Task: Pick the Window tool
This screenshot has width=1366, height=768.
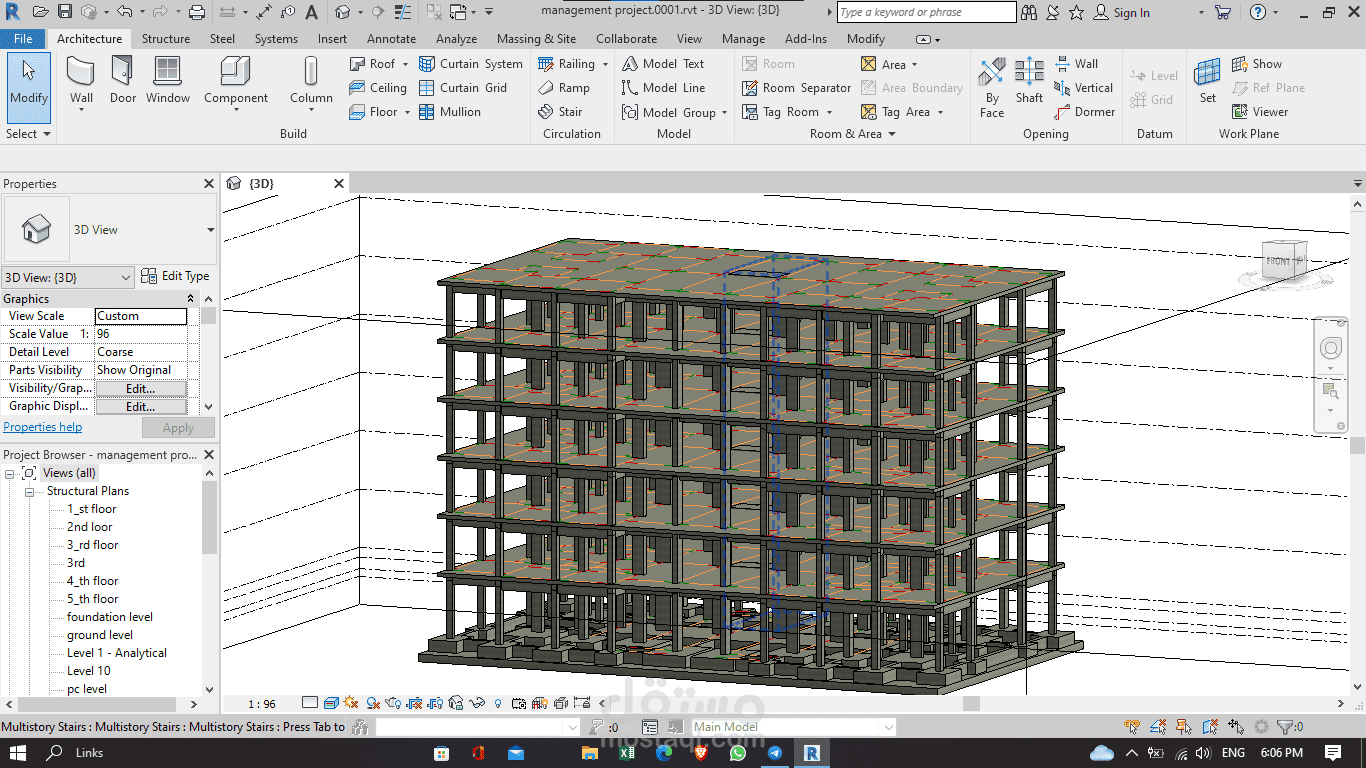Action: [x=168, y=81]
